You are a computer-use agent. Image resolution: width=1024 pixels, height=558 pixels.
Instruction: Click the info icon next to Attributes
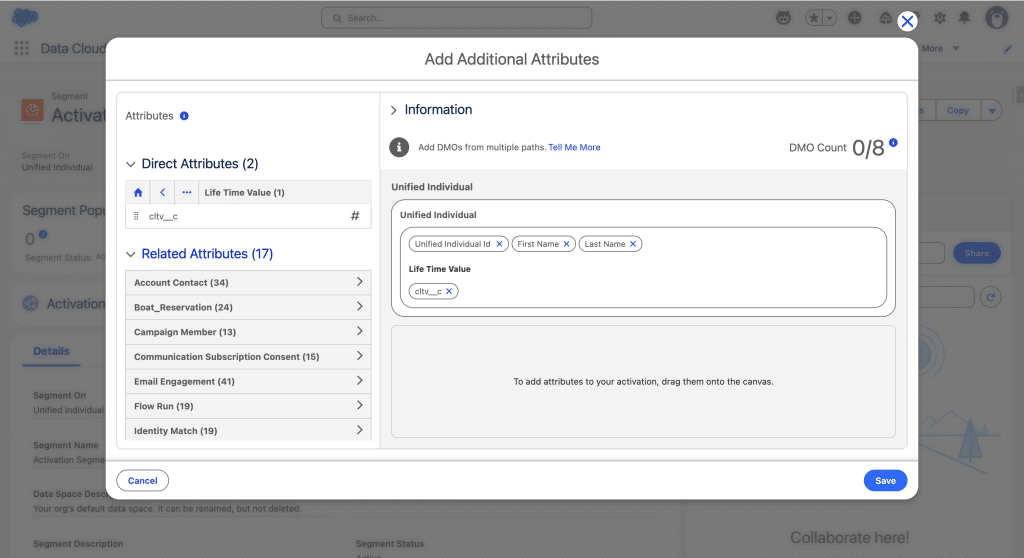(184, 116)
